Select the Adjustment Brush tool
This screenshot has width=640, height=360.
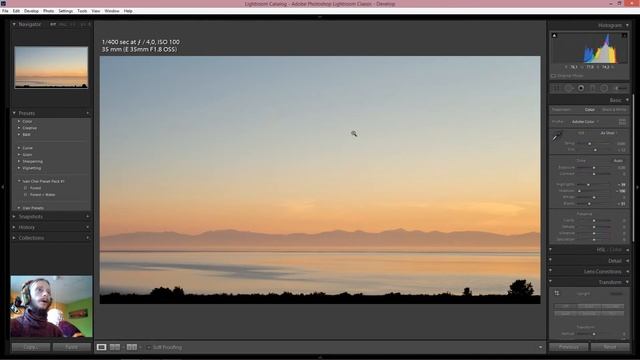point(621,88)
